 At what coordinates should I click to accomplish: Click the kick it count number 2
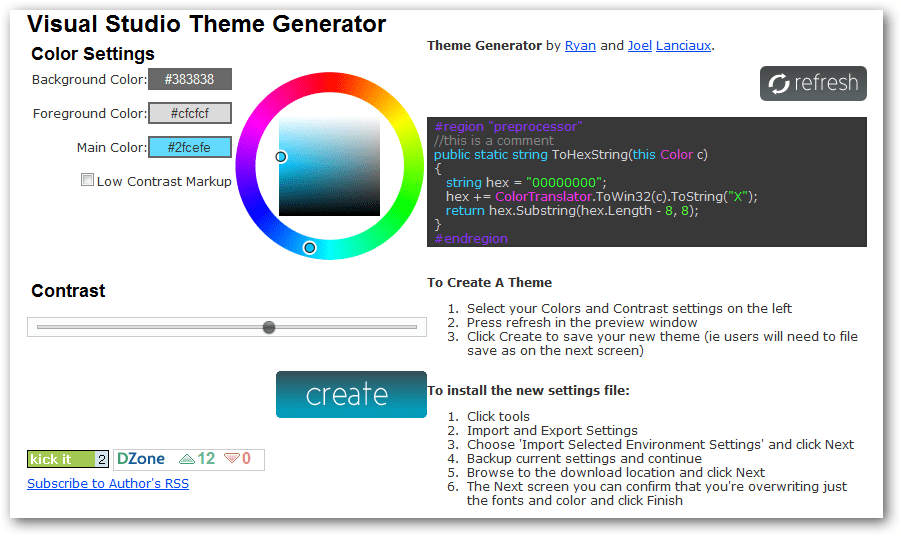point(102,459)
